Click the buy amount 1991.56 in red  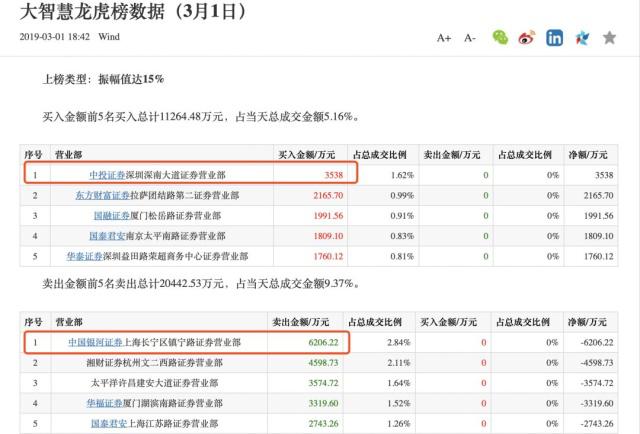click(328, 216)
